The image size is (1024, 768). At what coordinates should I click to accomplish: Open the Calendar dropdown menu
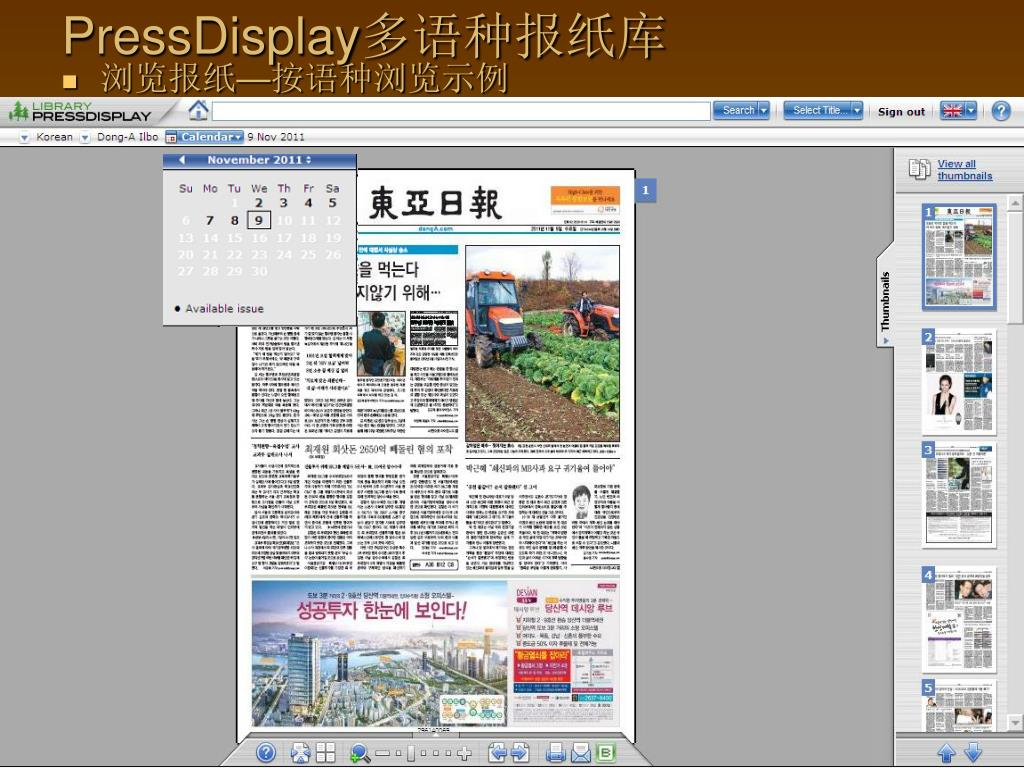coord(212,136)
